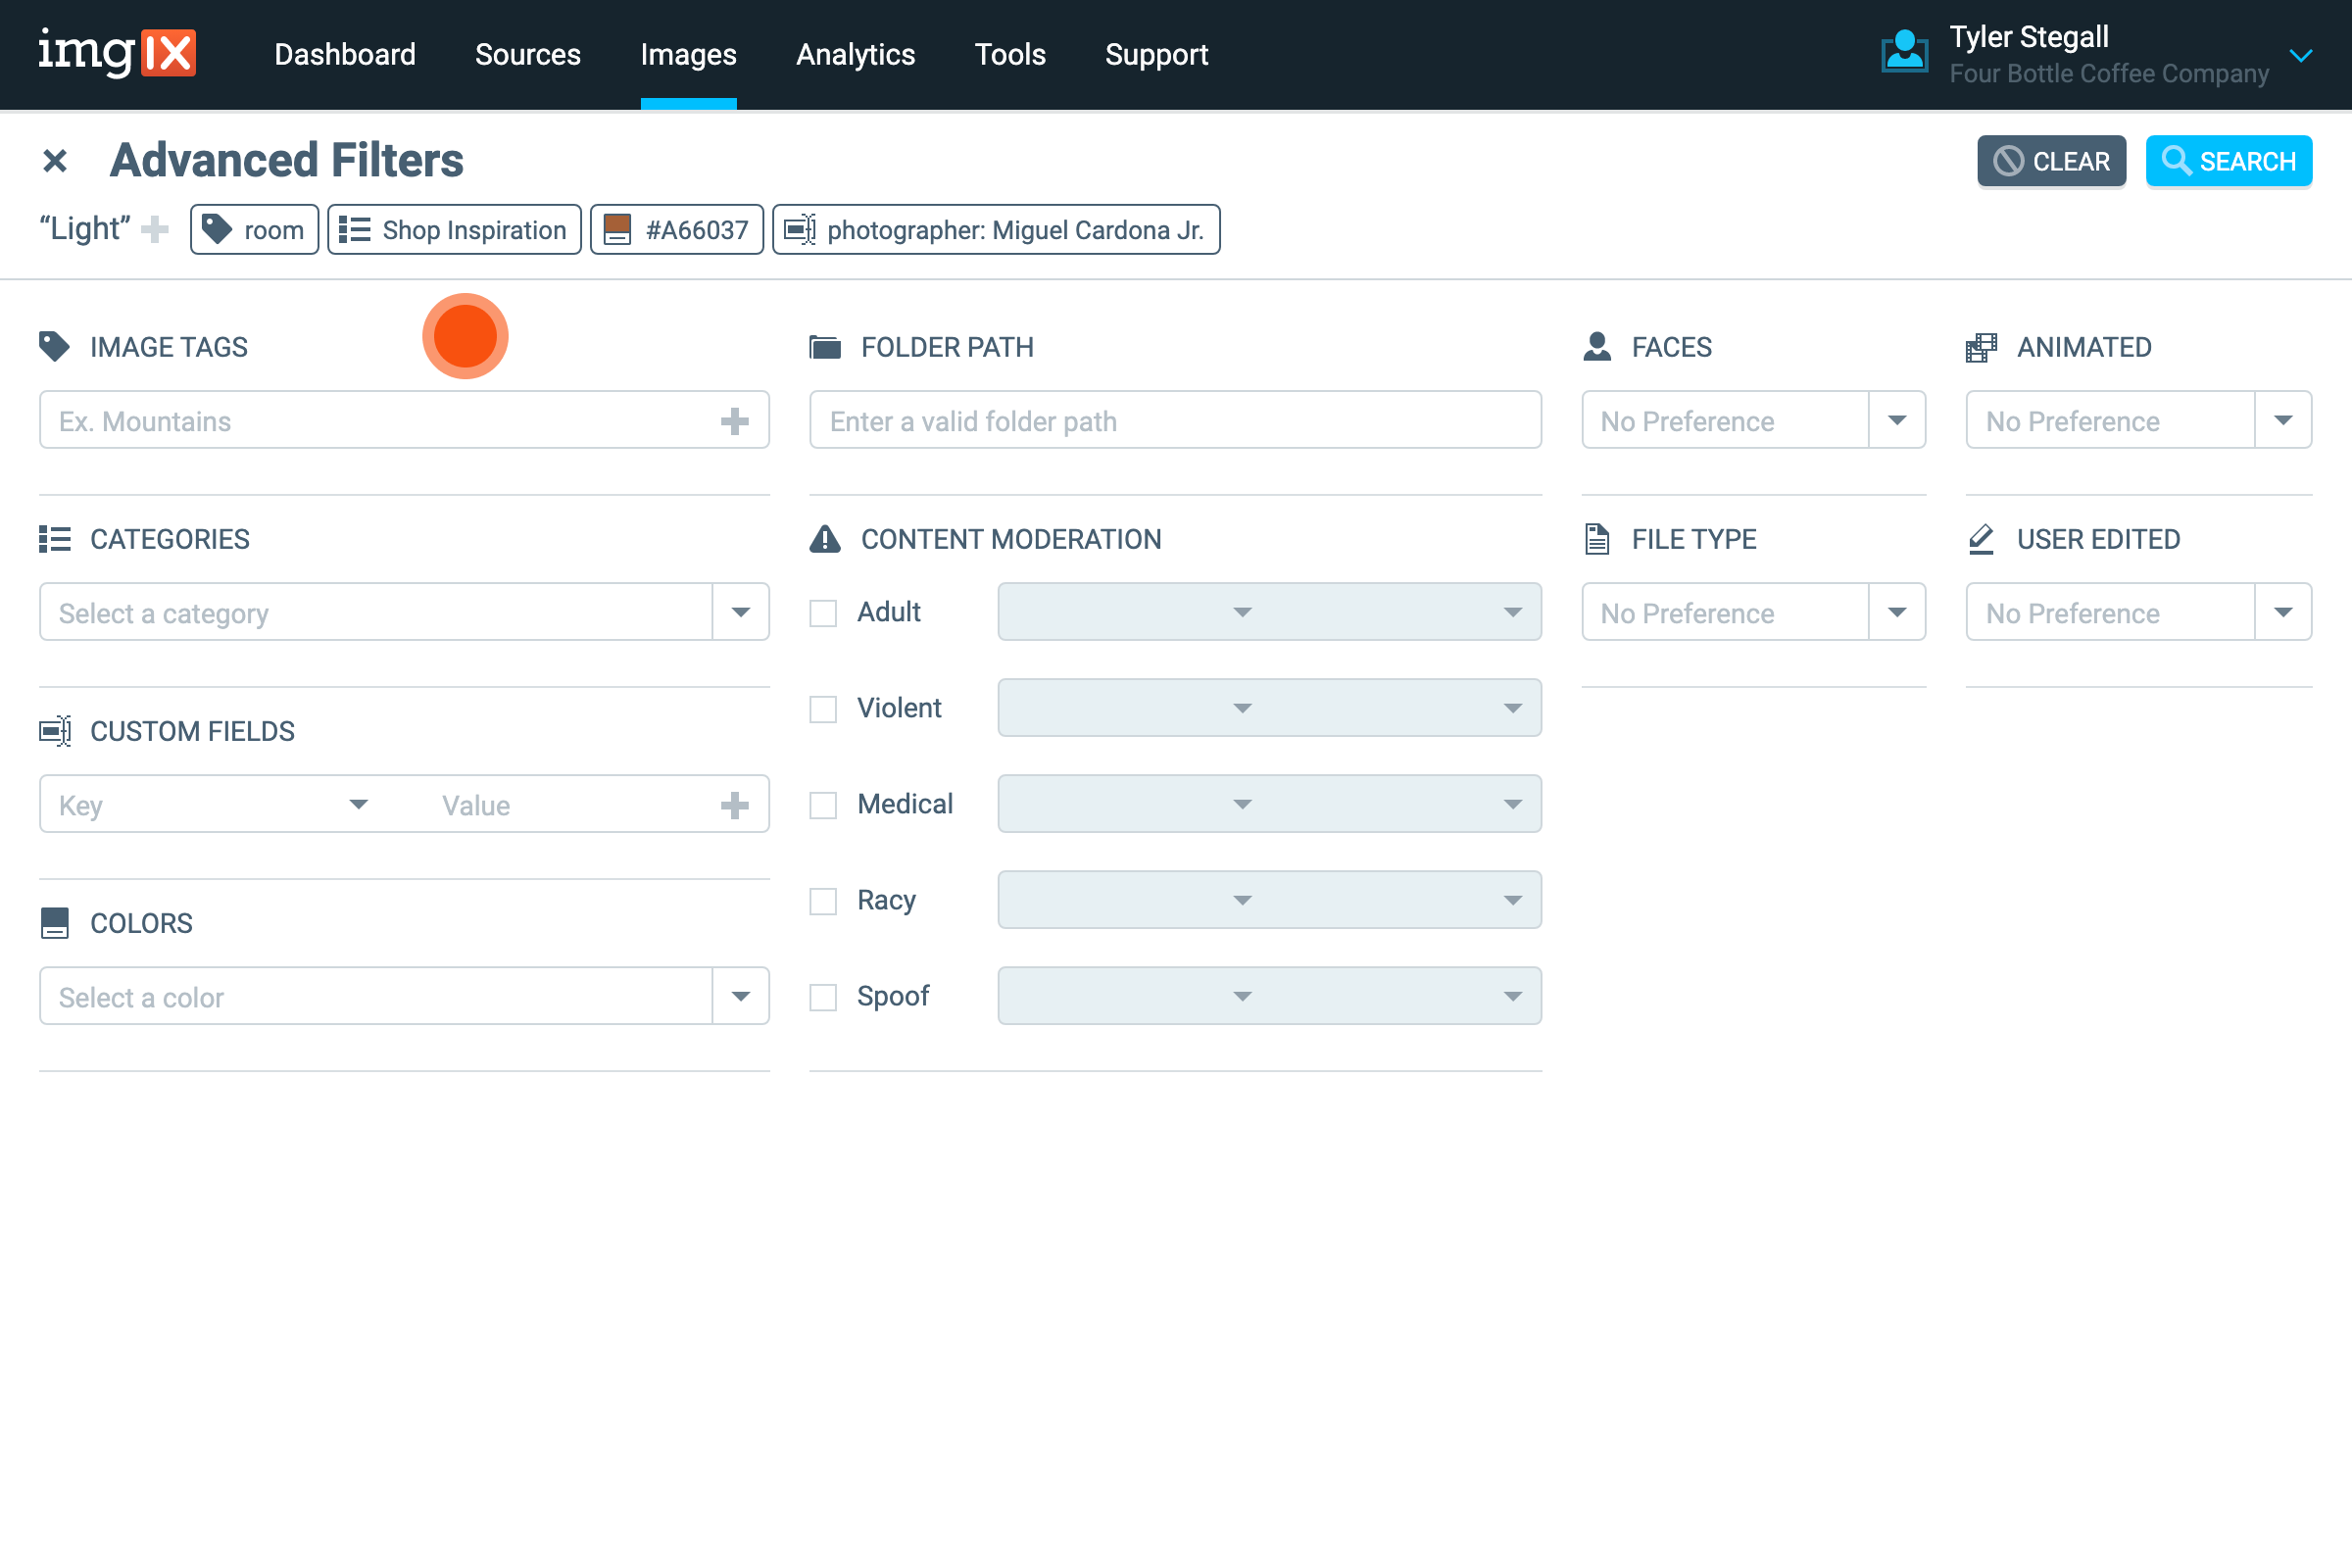The height and width of the screenshot is (1568, 2352).
Task: Click photographer custom field filter chip
Action: pos(996,230)
